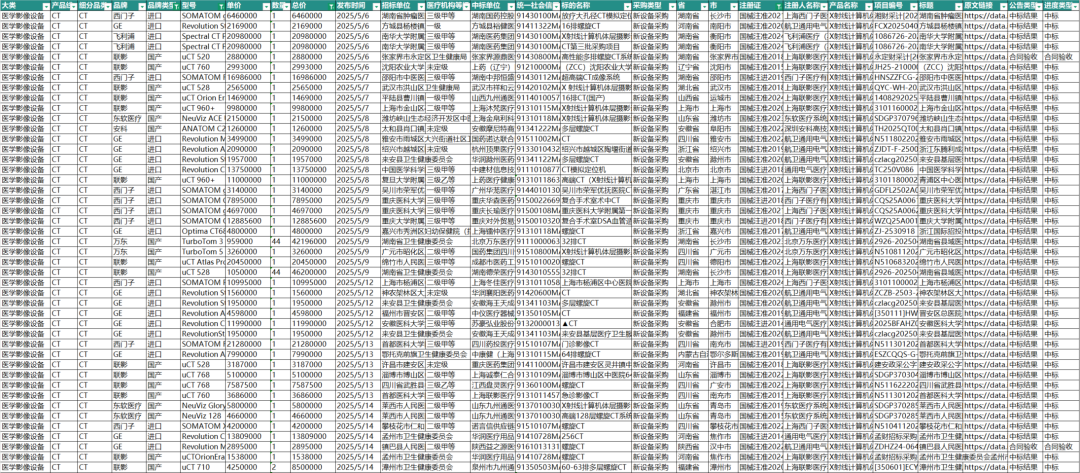This screenshot has height=473, width=1080.
Task: Open the source link in Optima CT6 row
Action: 985,231
